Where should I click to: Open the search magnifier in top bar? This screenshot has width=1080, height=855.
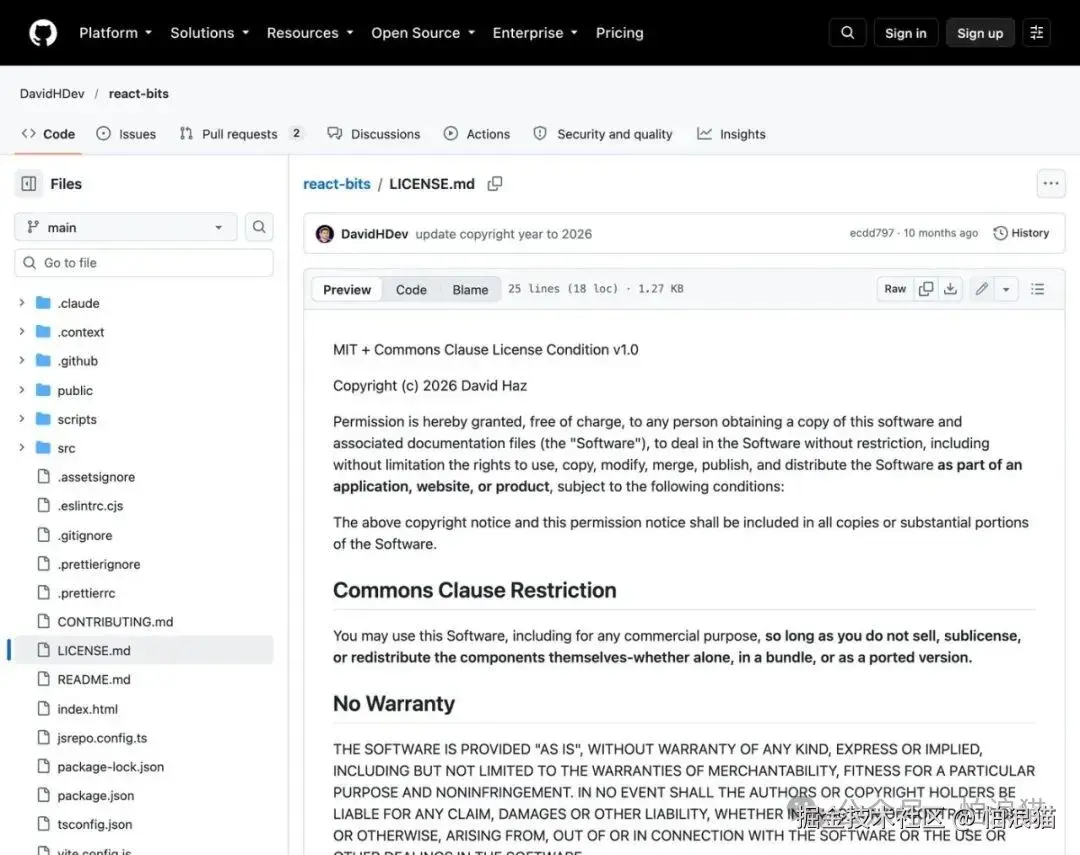click(x=847, y=32)
